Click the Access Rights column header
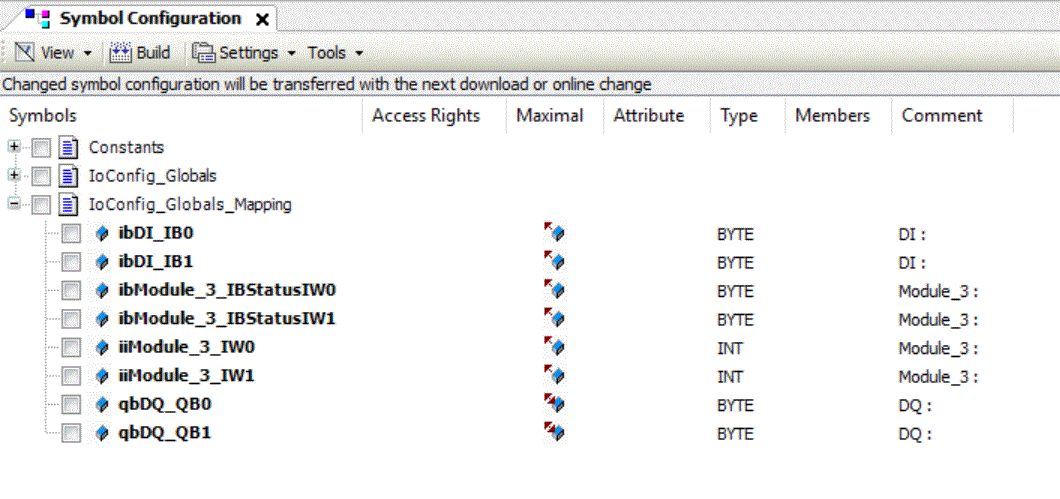The width and height of the screenshot is (1060, 499). point(426,116)
